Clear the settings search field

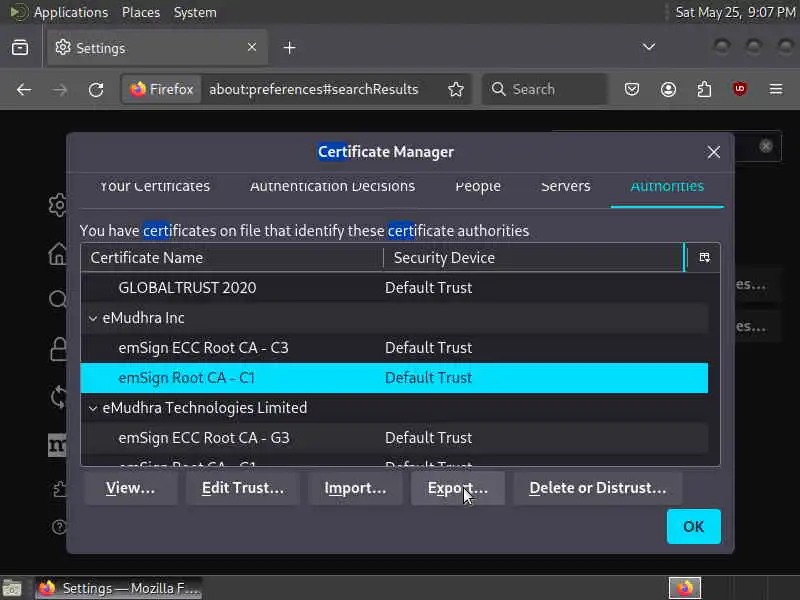(x=765, y=146)
